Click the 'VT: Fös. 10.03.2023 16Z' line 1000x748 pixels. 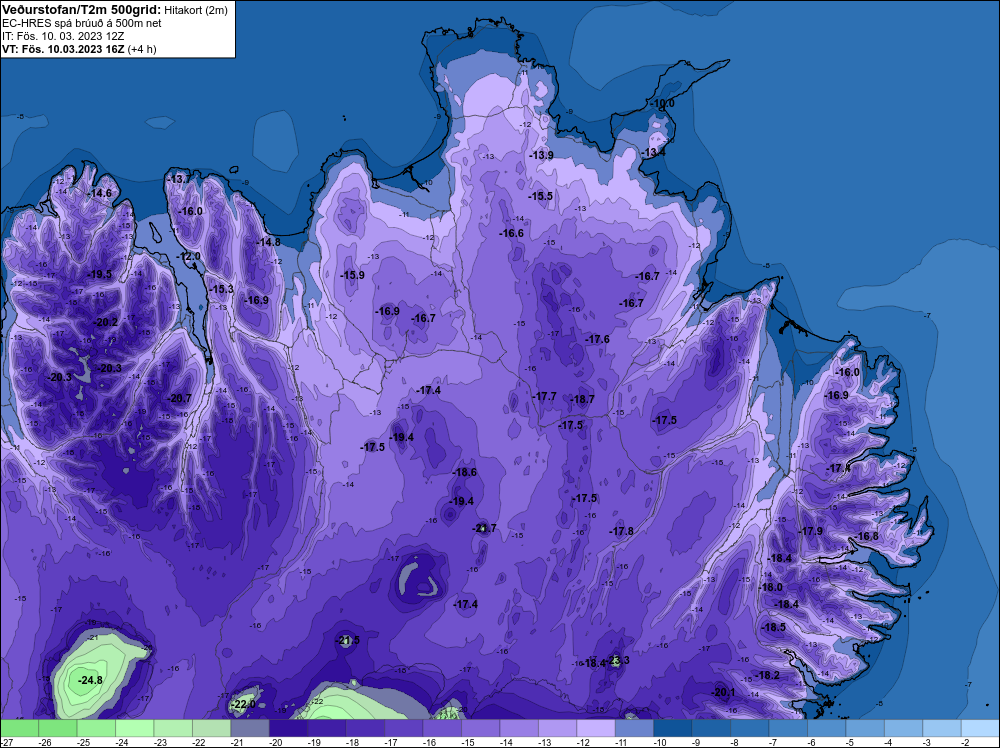click(63, 49)
